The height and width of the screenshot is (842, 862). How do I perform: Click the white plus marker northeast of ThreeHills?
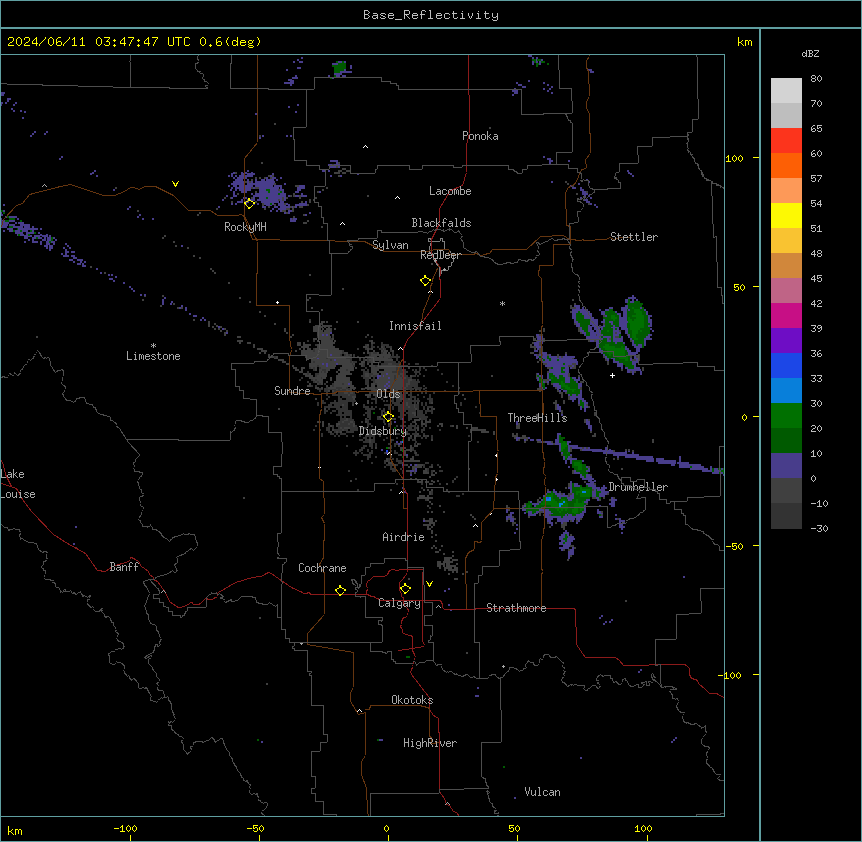[x=612, y=375]
